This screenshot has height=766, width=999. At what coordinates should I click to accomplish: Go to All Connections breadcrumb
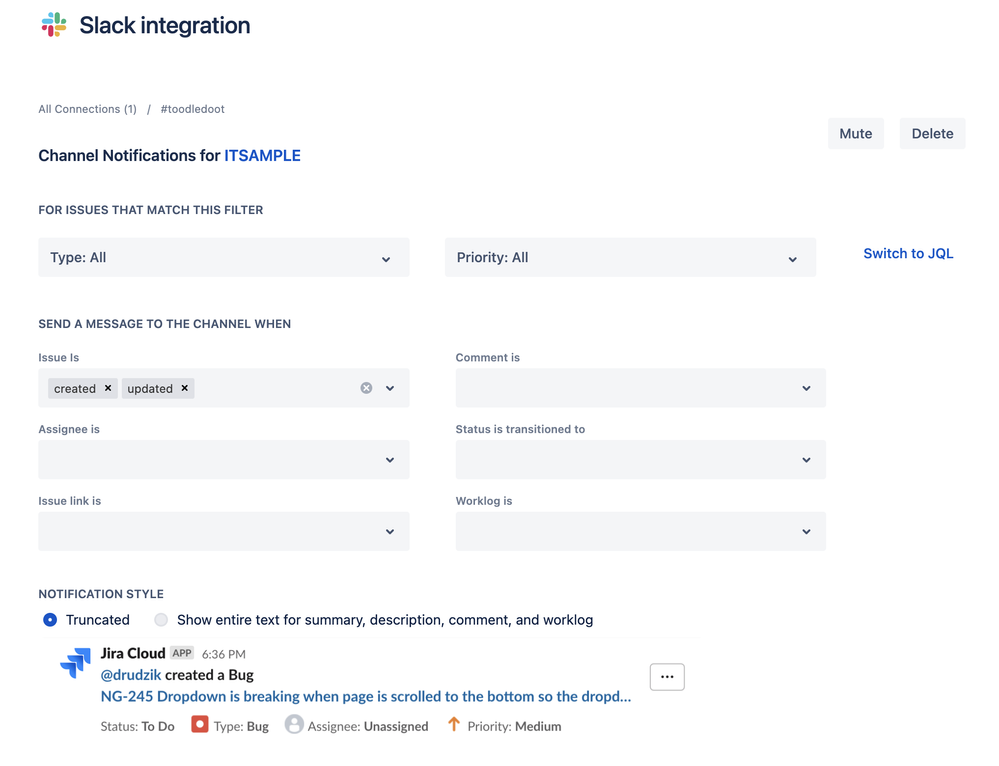click(x=87, y=109)
